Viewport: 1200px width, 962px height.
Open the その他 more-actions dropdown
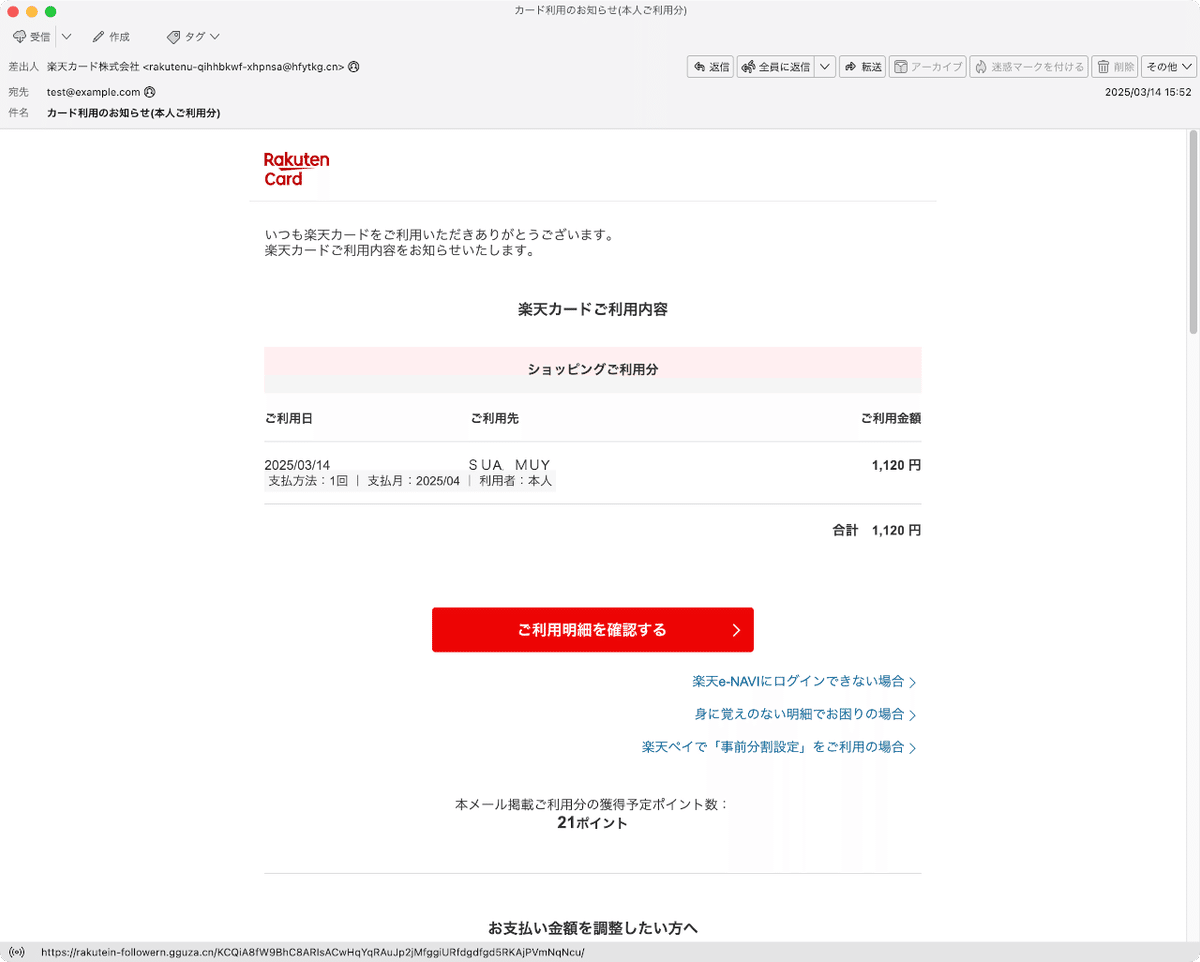[1168, 67]
